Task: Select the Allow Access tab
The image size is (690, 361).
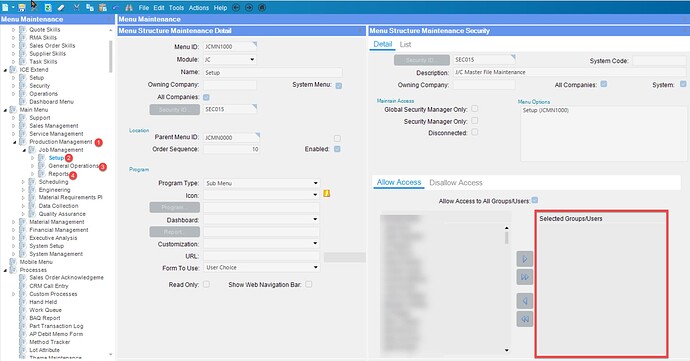Action: point(399,182)
